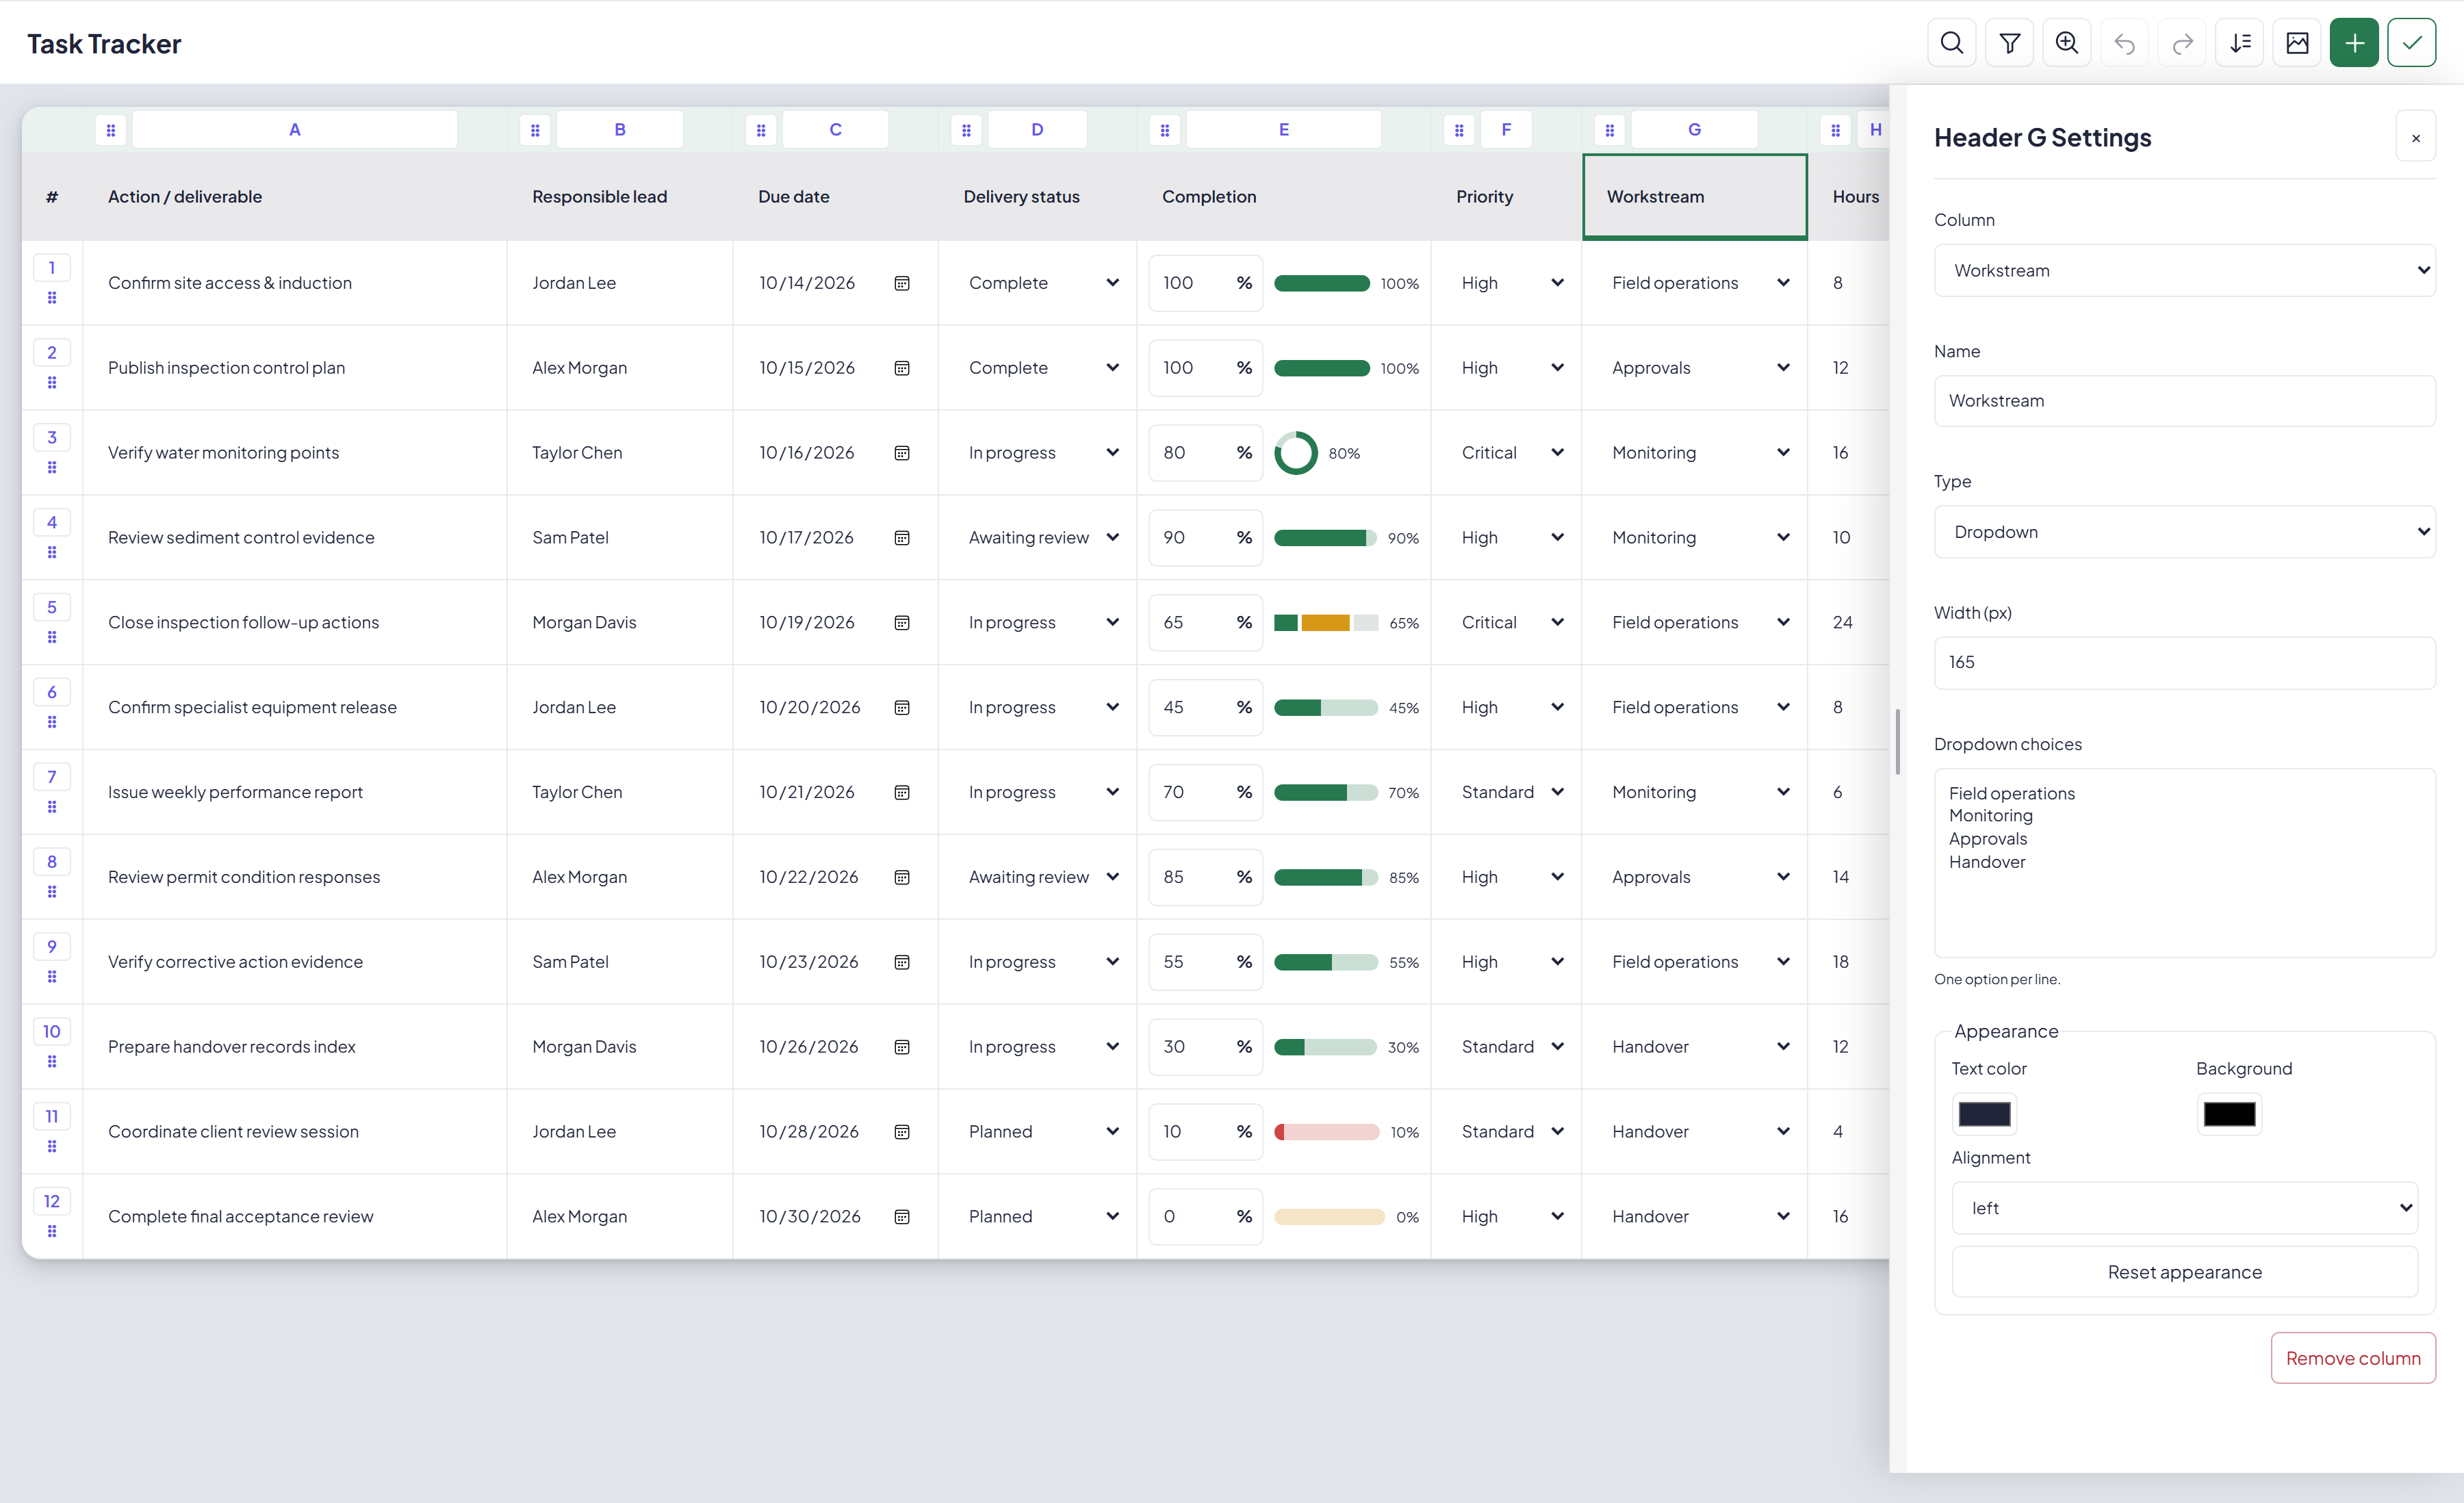Select column D header tab

(x=1037, y=130)
